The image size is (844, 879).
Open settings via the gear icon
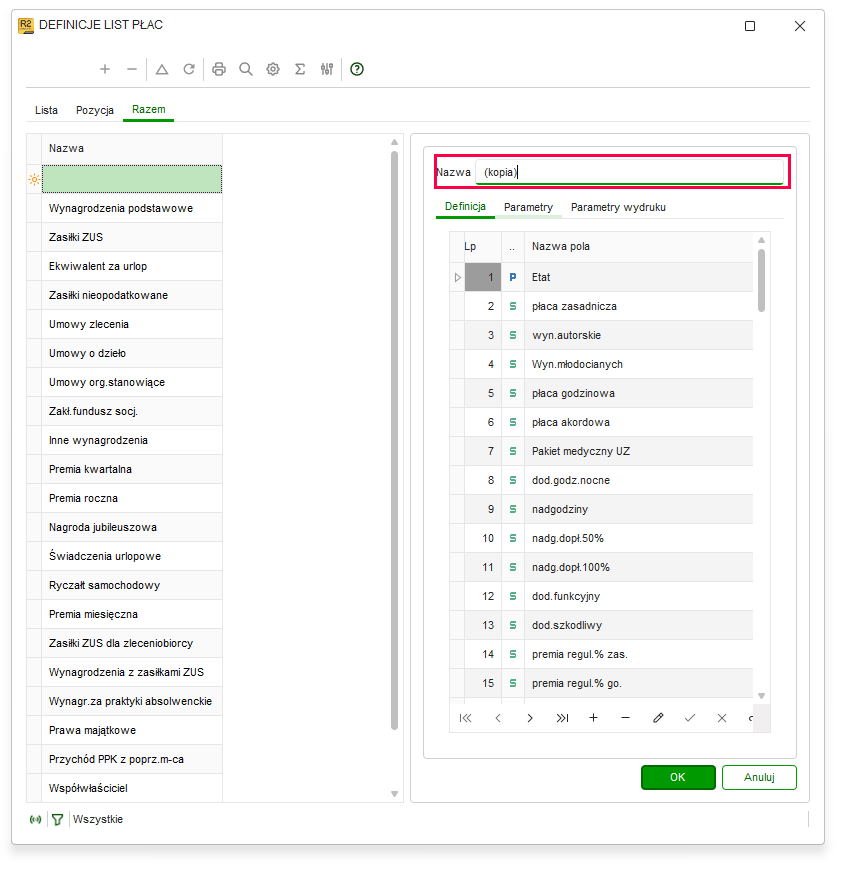tap(273, 70)
